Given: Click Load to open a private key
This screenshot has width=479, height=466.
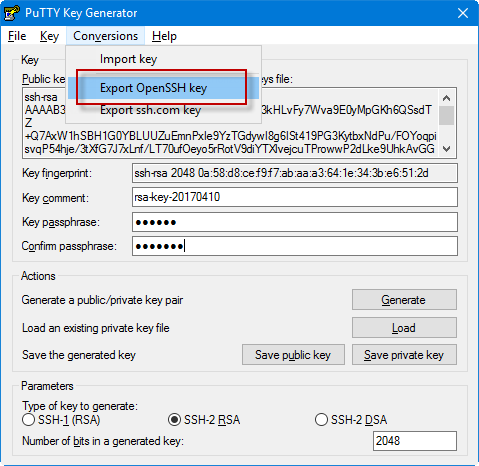Looking at the screenshot, I should click(x=404, y=328).
